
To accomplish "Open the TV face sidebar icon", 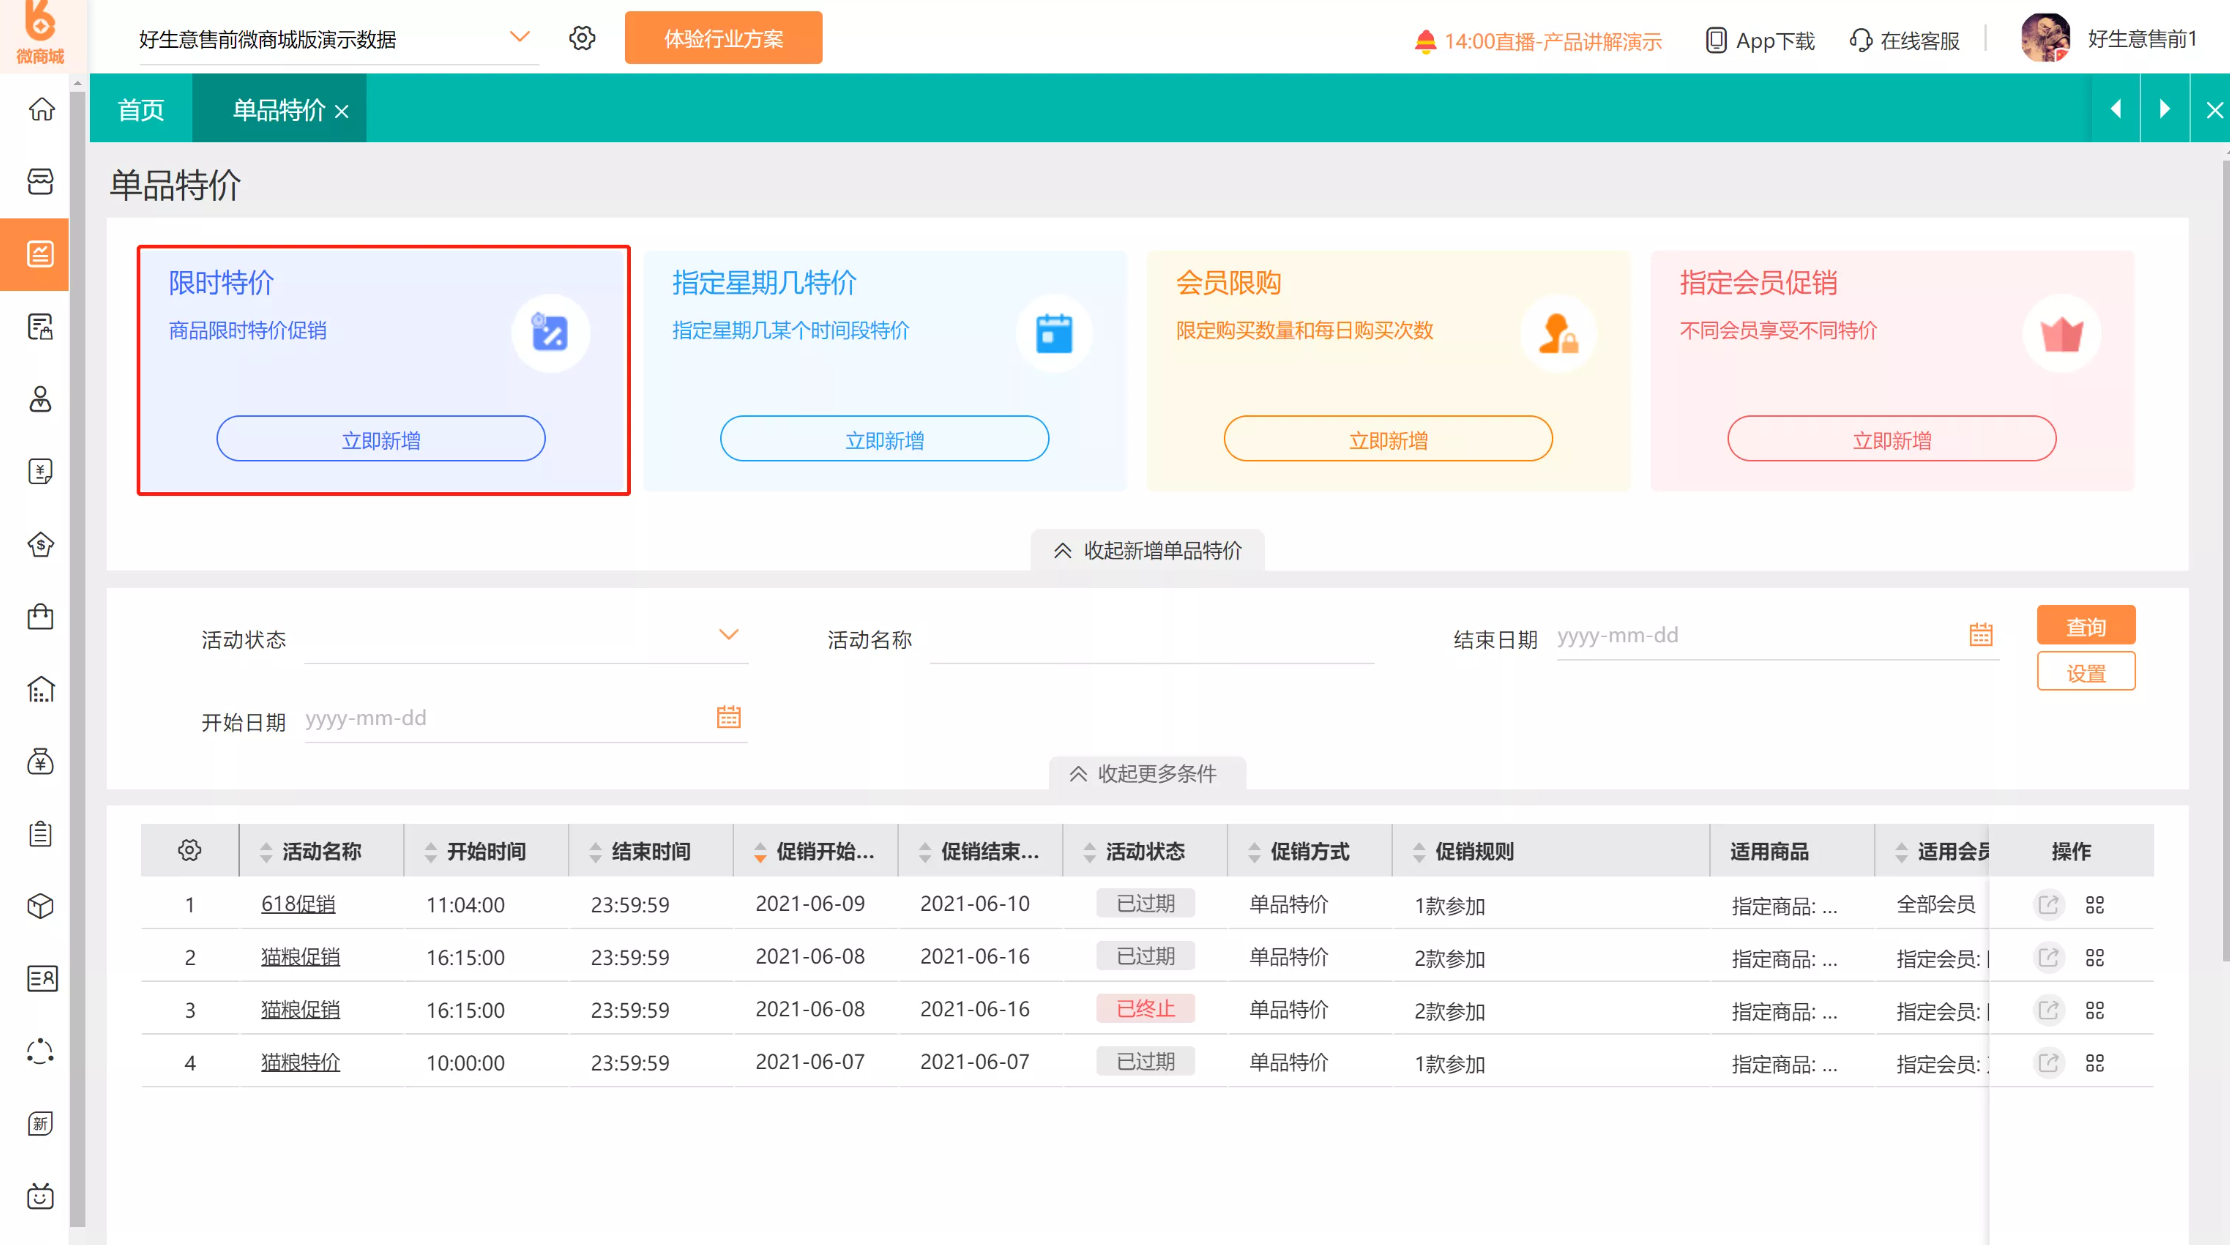I will (x=41, y=1196).
